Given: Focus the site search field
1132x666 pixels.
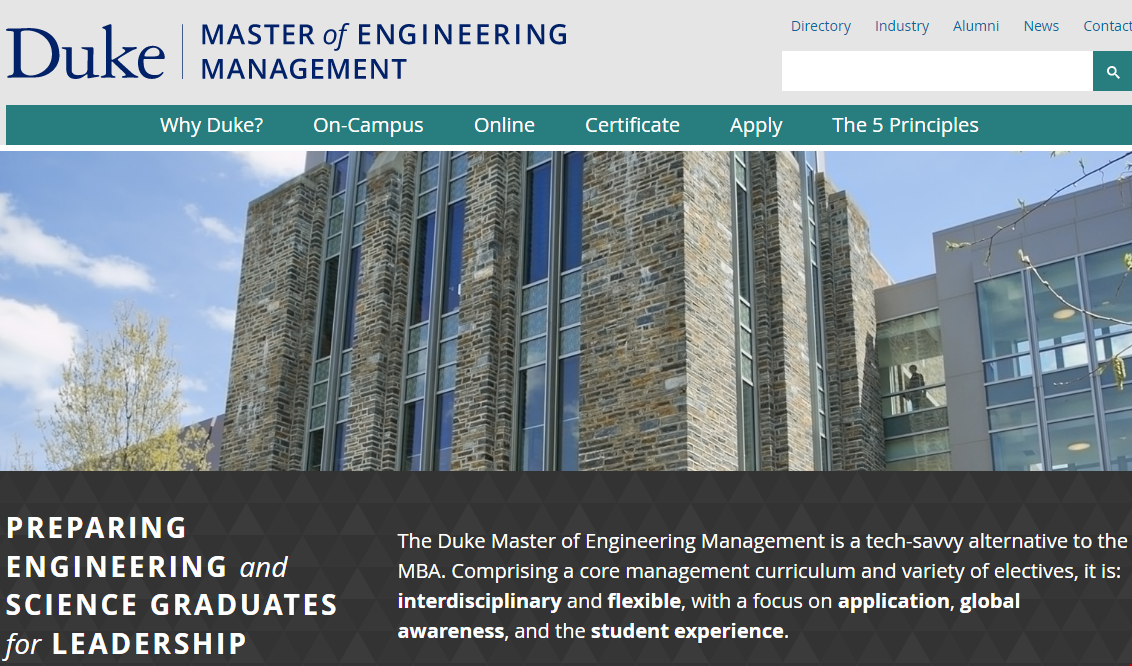Looking at the screenshot, I should (937, 71).
